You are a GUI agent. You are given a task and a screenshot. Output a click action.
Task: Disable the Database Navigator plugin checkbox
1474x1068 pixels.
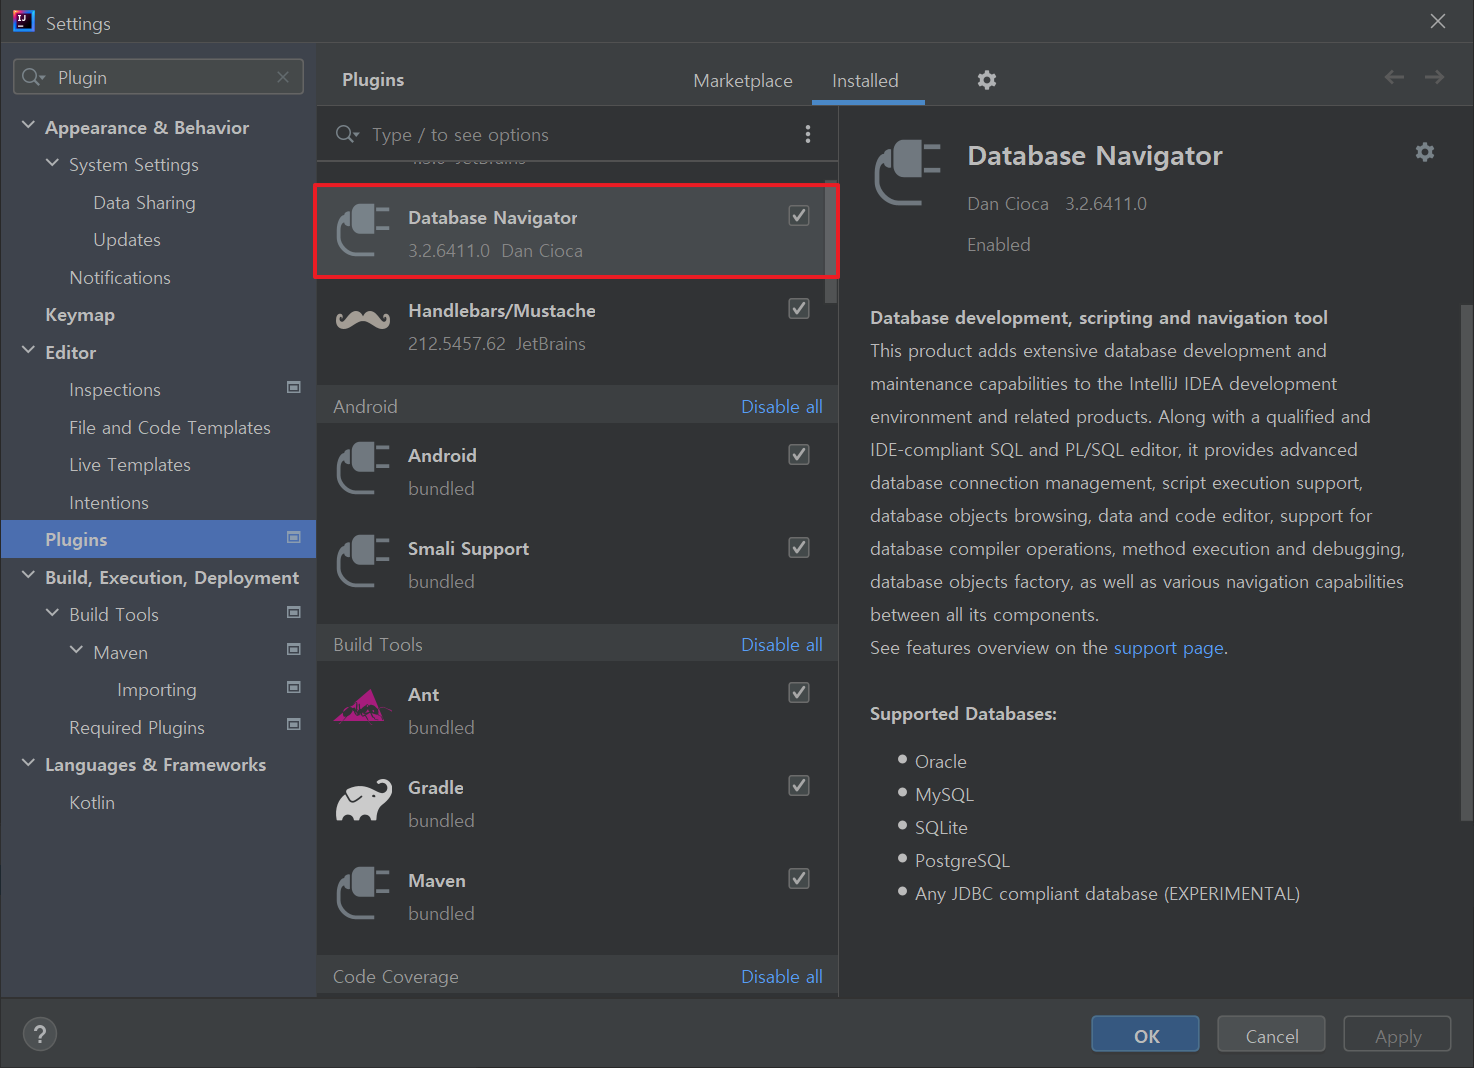tap(799, 215)
